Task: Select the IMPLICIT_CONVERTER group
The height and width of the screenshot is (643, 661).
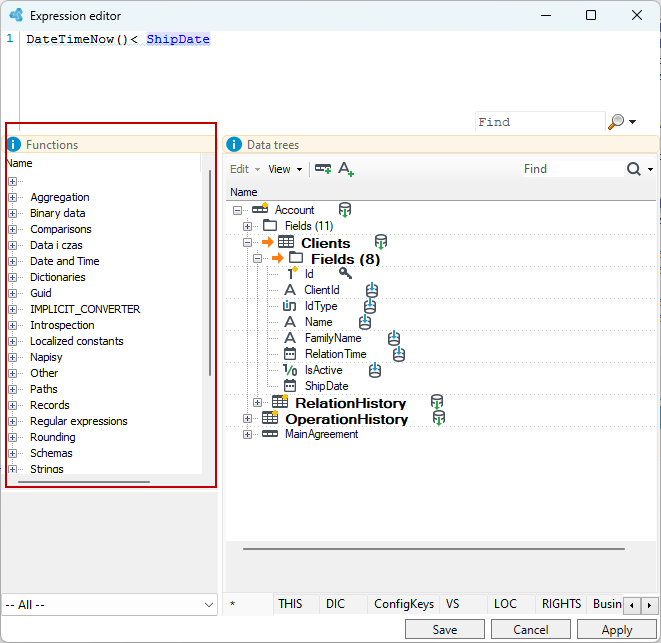Action: point(85,309)
